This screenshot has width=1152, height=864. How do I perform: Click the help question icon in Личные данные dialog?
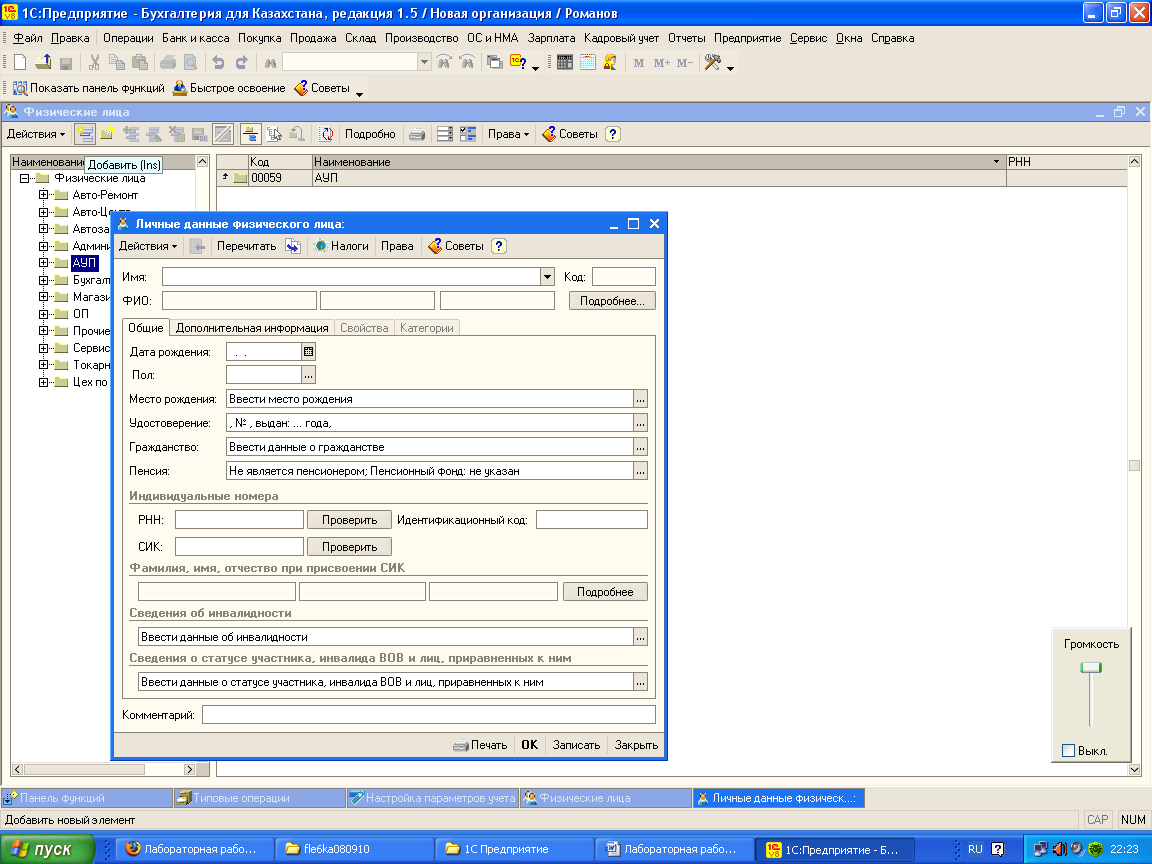pos(499,246)
